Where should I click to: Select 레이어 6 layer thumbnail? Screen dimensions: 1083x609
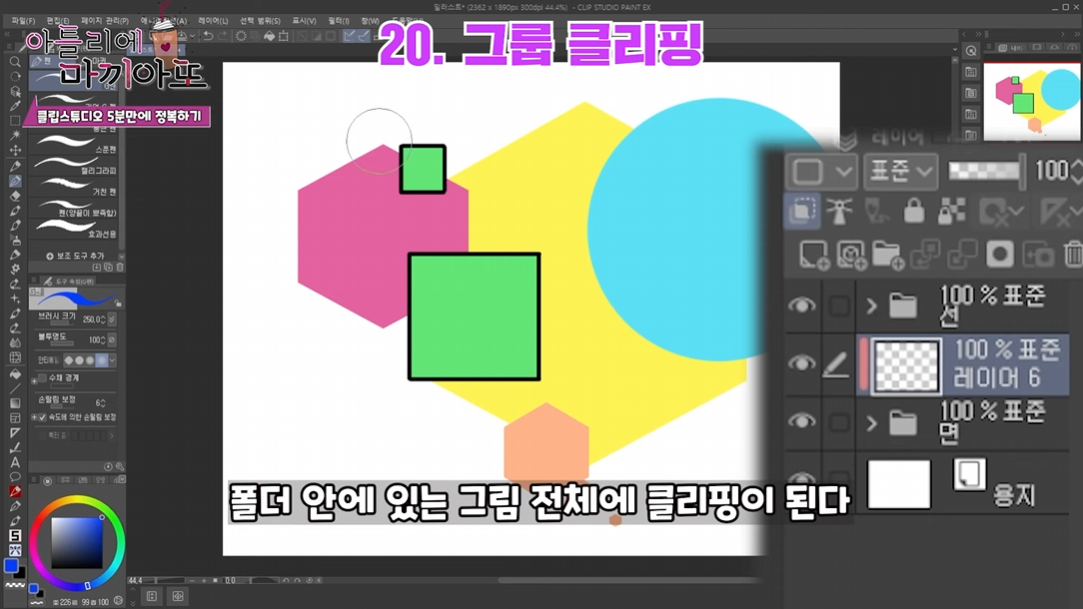[905, 366]
